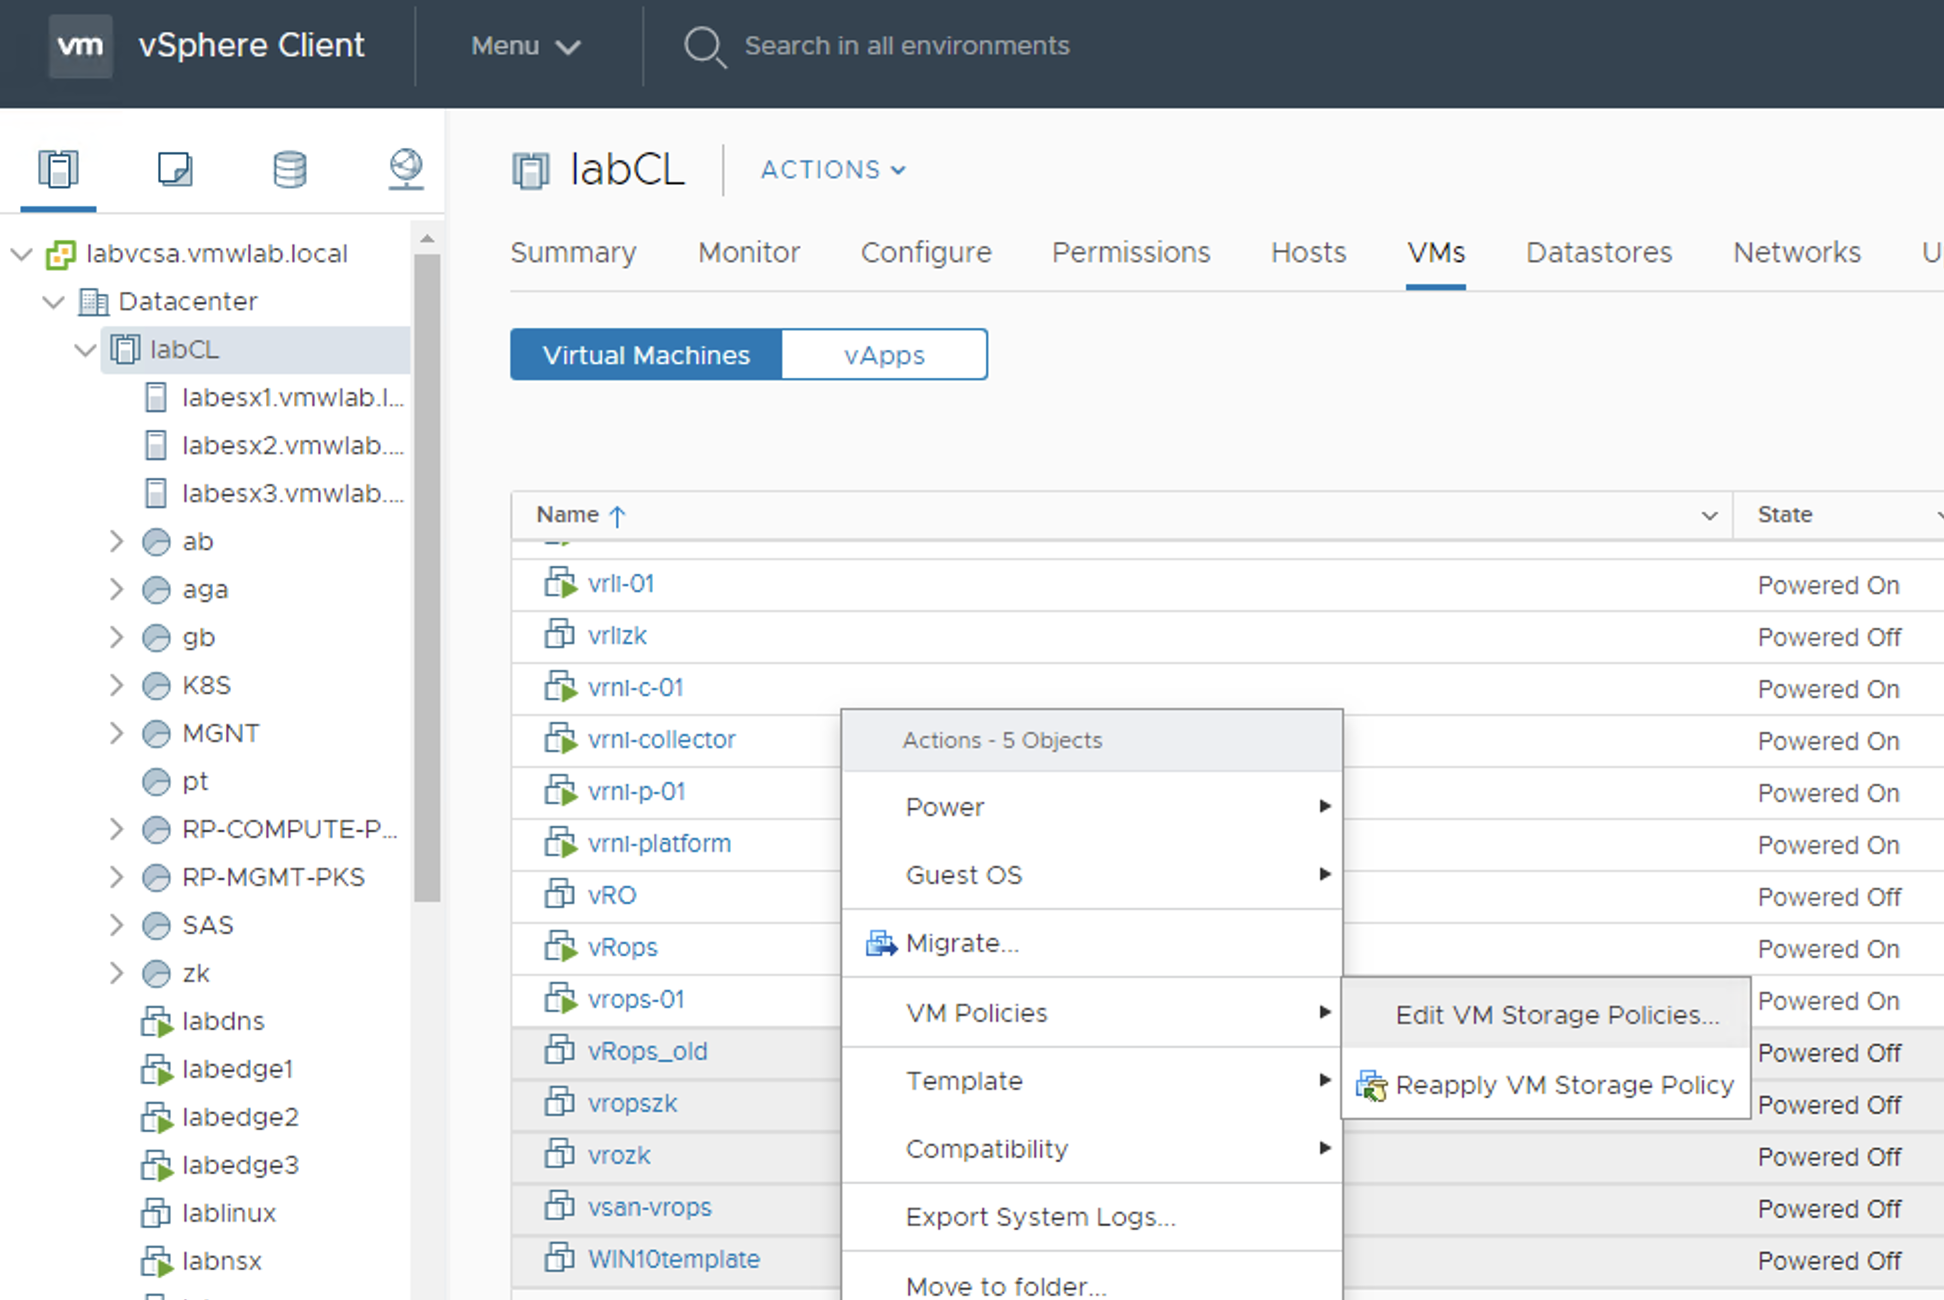Click the Name column sort arrow
Image resolution: width=1944 pixels, height=1300 pixels.
click(617, 516)
